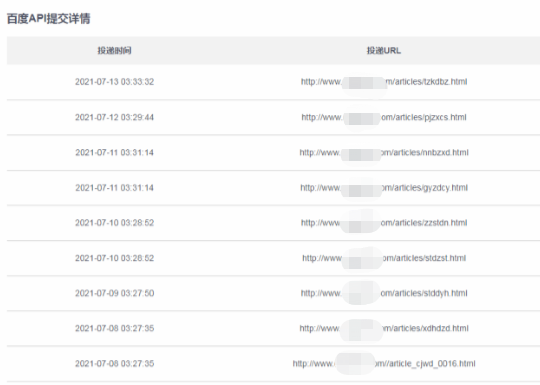Open the URL ending in articles/zzstdn.html
This screenshot has width=540, height=385.
pos(384,223)
